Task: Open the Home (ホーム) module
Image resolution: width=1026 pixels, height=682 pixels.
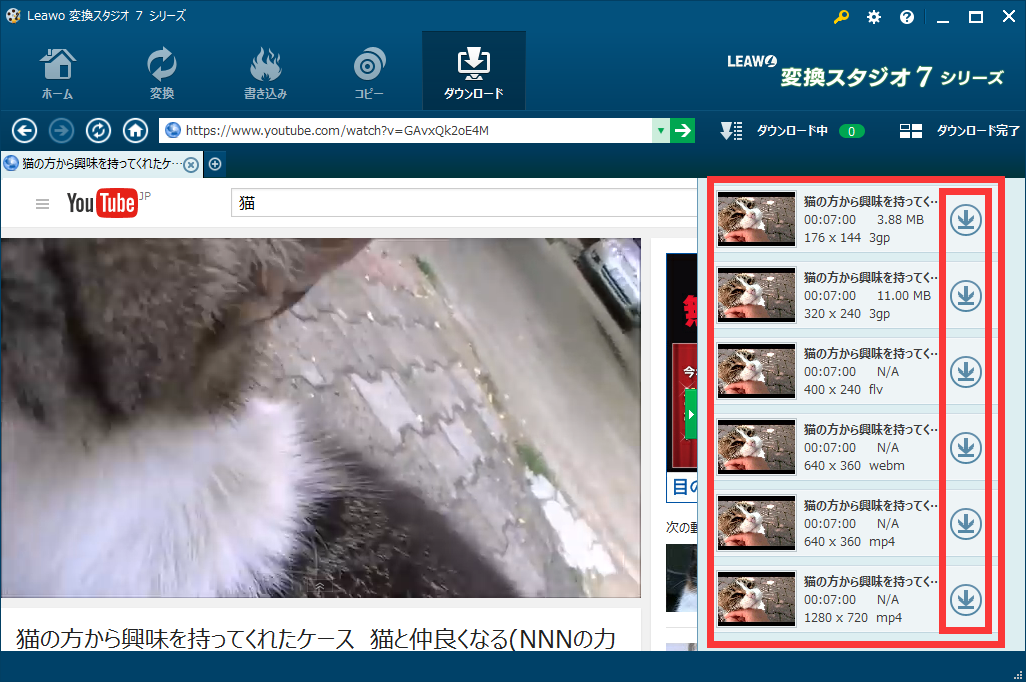Action: click(57, 73)
